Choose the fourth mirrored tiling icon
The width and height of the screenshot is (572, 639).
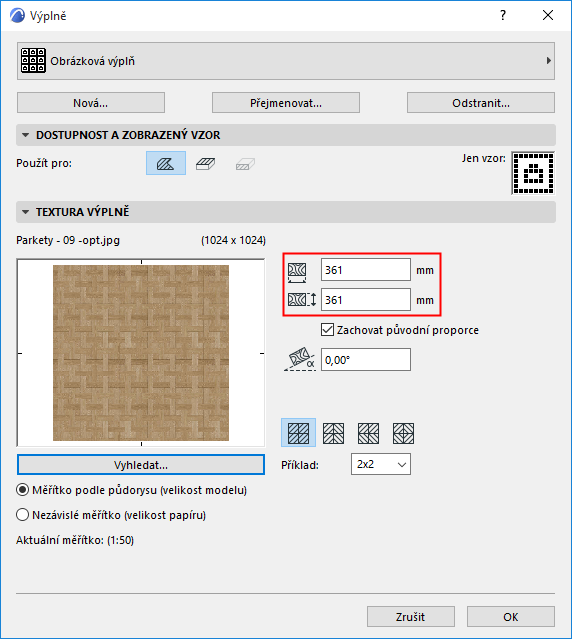coord(403,433)
